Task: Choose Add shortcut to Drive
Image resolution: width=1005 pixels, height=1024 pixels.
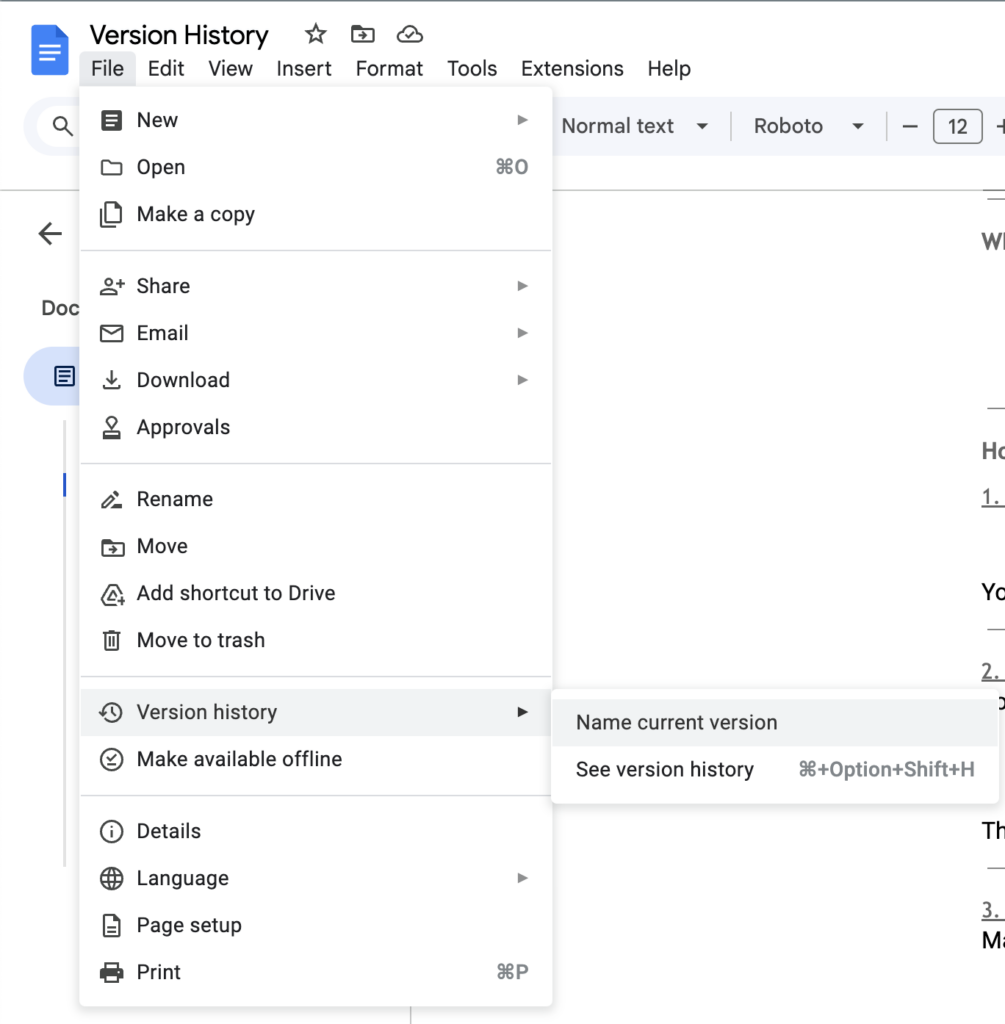Action: coord(235,593)
